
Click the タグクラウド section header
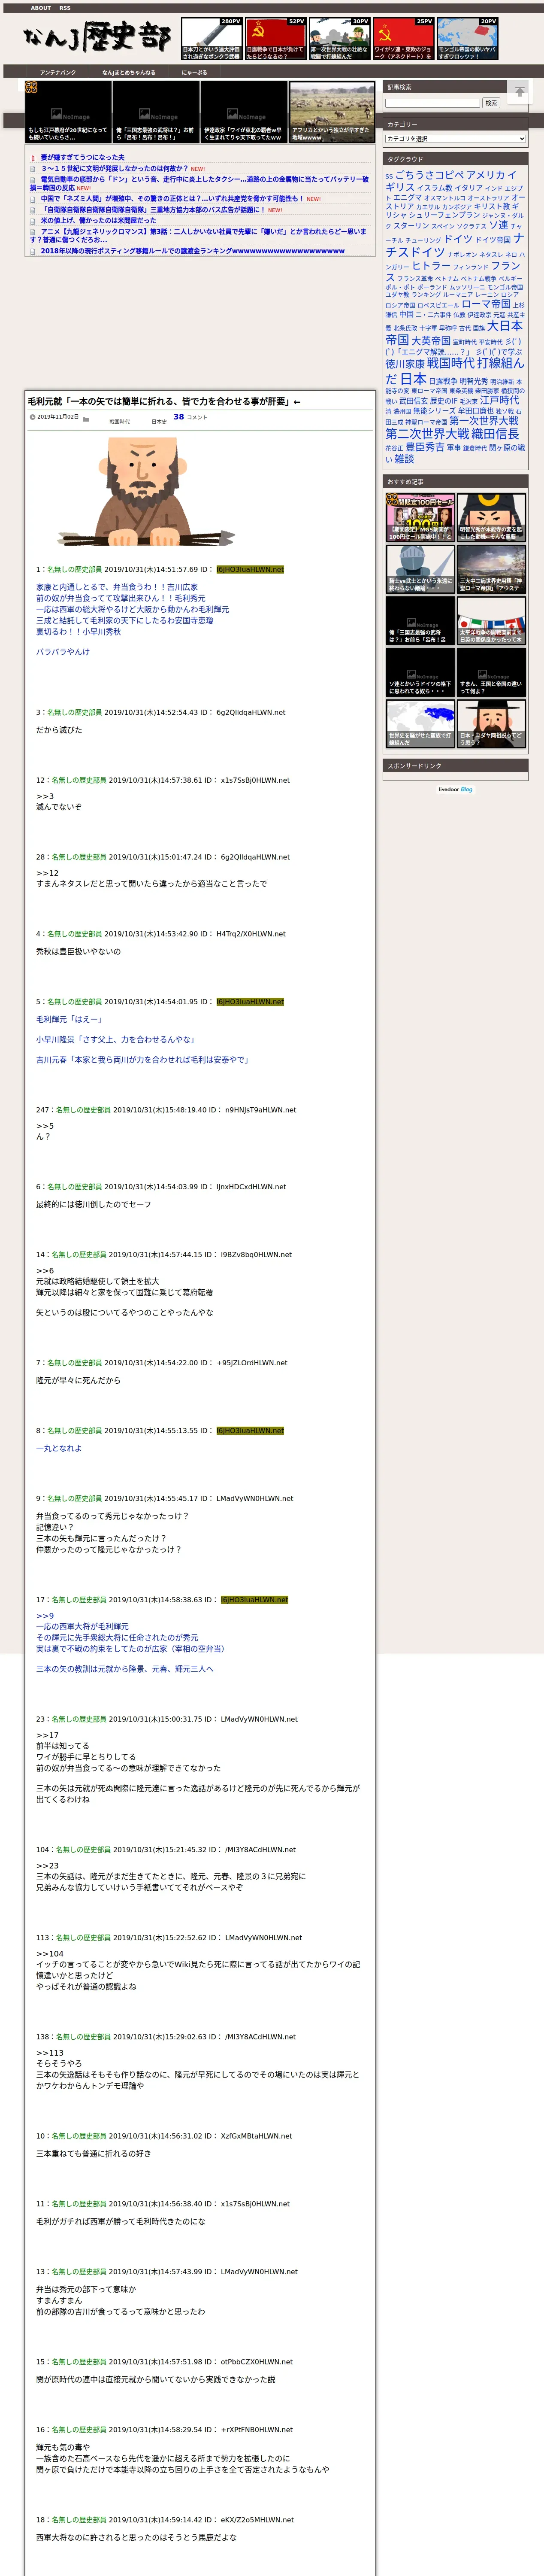point(455,159)
